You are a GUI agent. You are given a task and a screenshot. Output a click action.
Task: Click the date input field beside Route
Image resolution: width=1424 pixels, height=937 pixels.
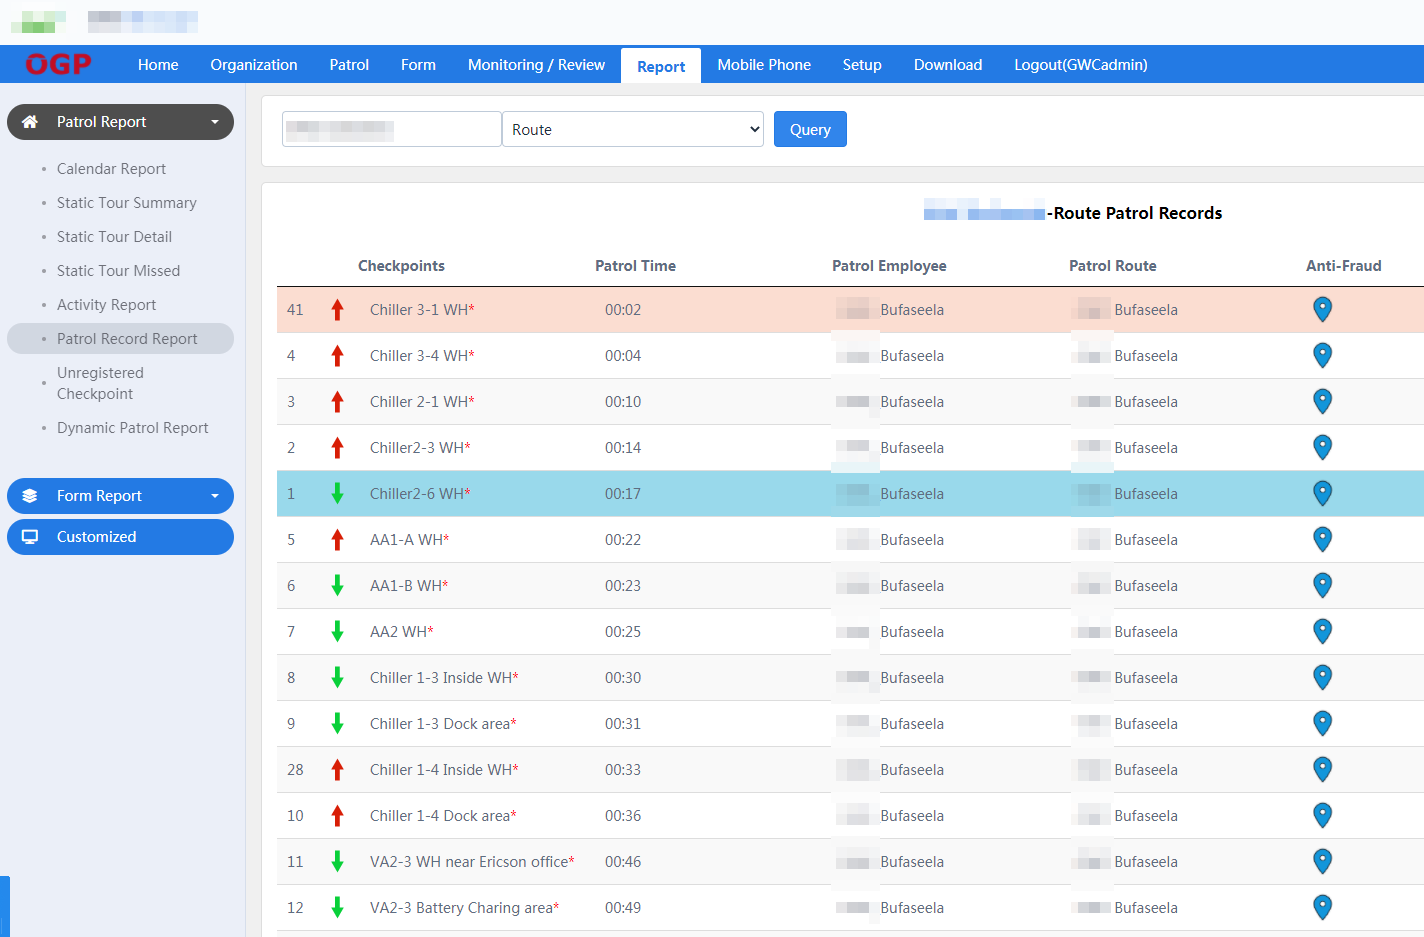(391, 130)
